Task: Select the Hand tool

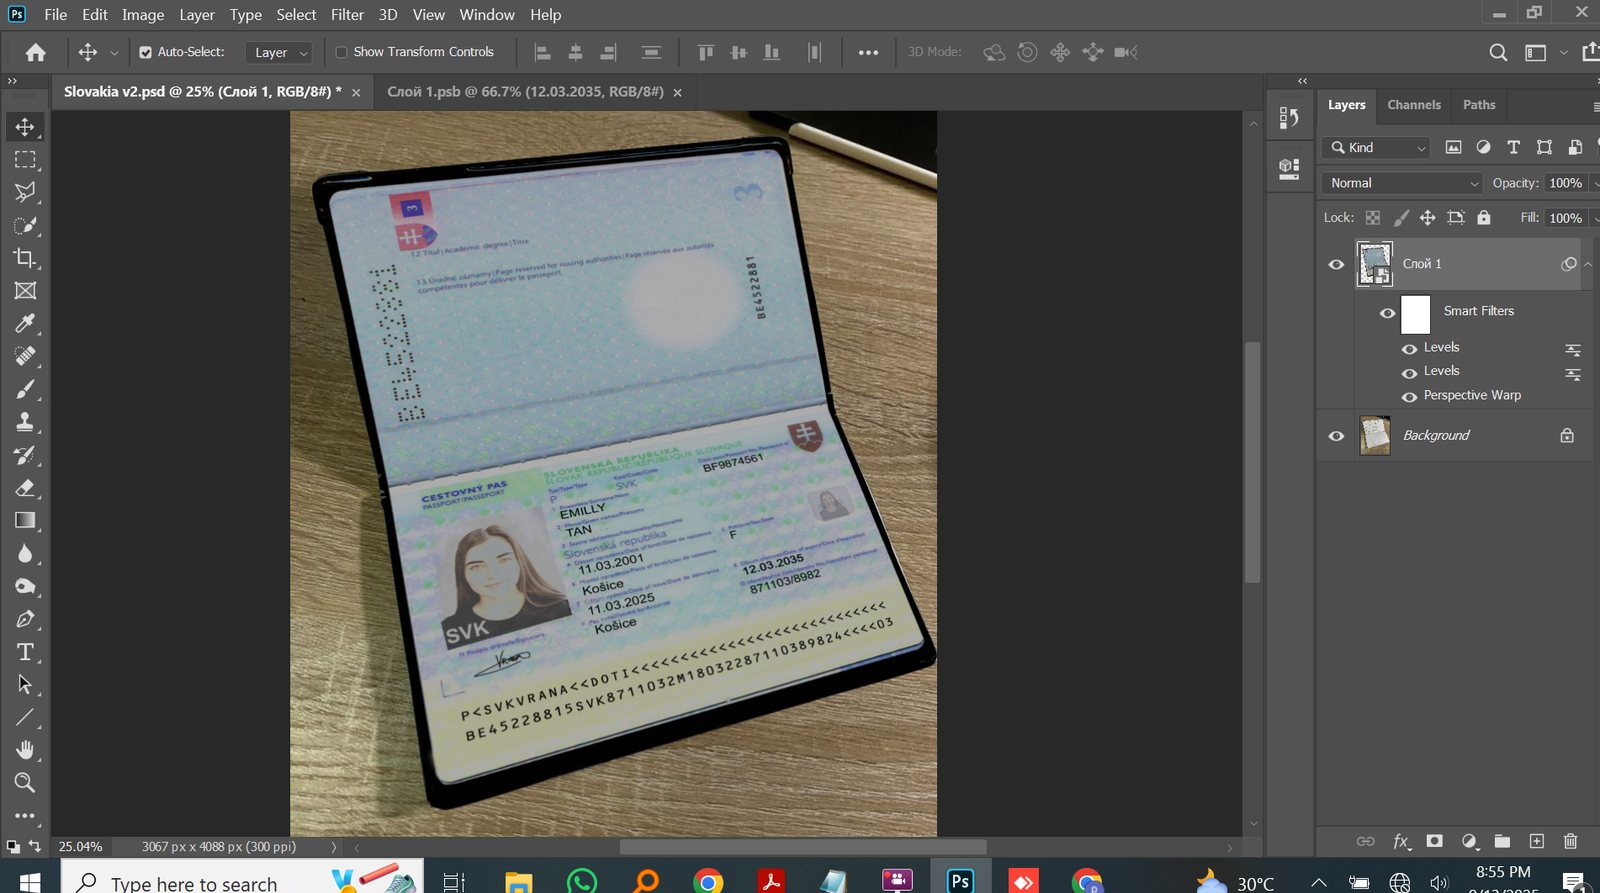Action: tap(25, 750)
